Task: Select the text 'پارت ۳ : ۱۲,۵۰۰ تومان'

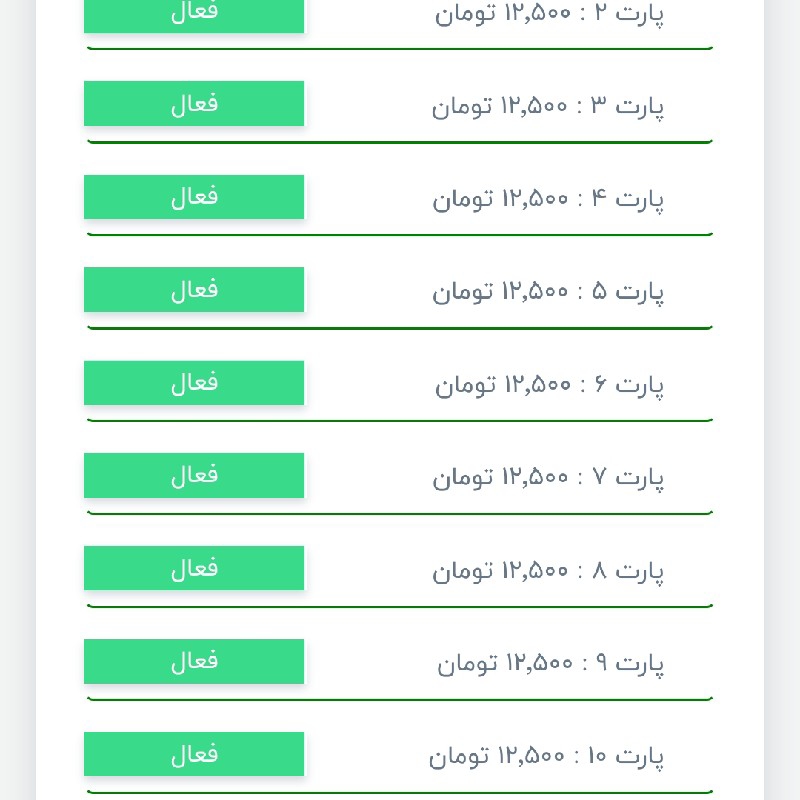Action: point(548,106)
